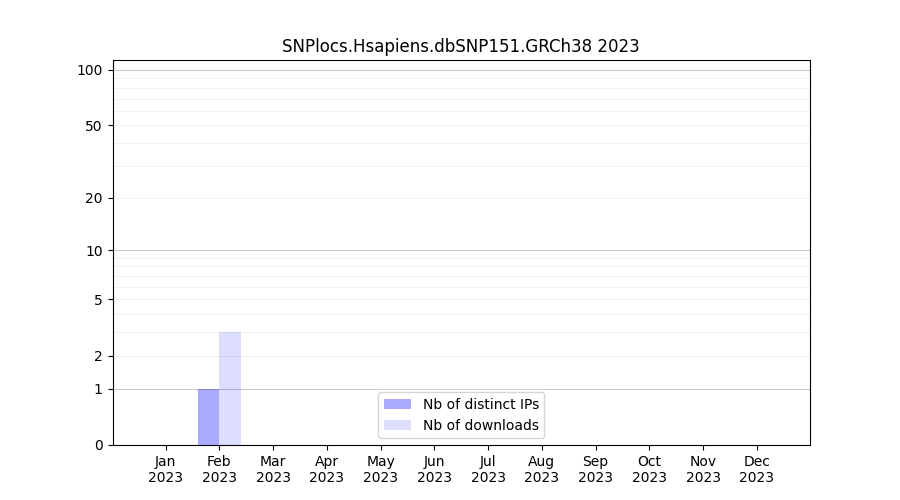Image resolution: width=900 pixels, height=500 pixels.
Task: Click the Aug 2023 x-axis label
Action: tap(542, 469)
